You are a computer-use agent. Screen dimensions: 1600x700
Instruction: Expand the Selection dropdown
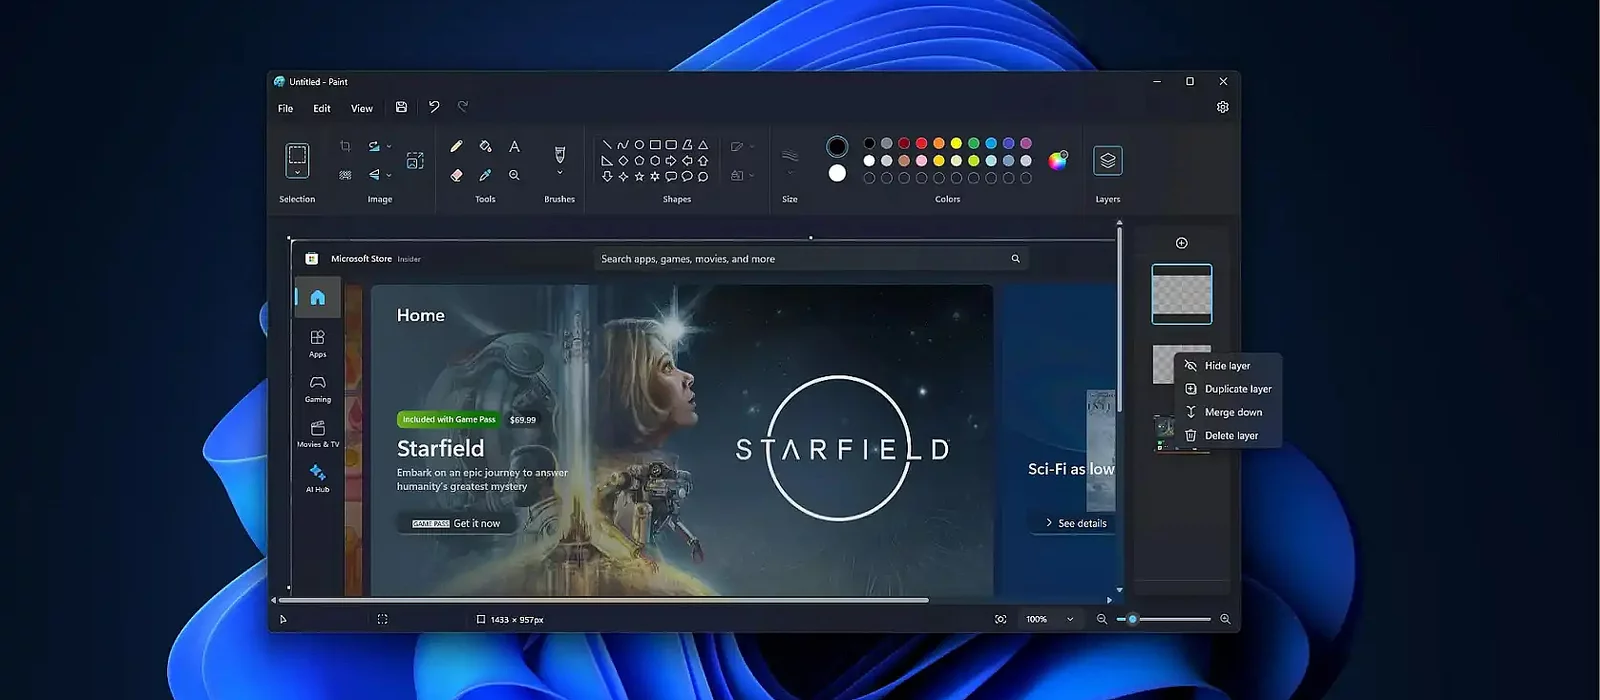click(x=297, y=174)
